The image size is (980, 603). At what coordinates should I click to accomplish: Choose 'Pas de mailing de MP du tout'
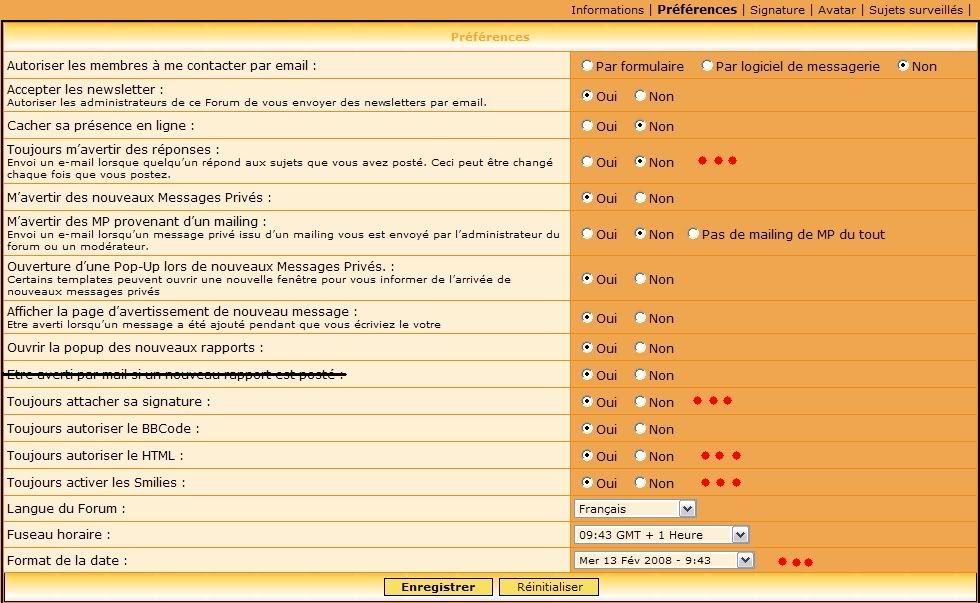pos(693,234)
